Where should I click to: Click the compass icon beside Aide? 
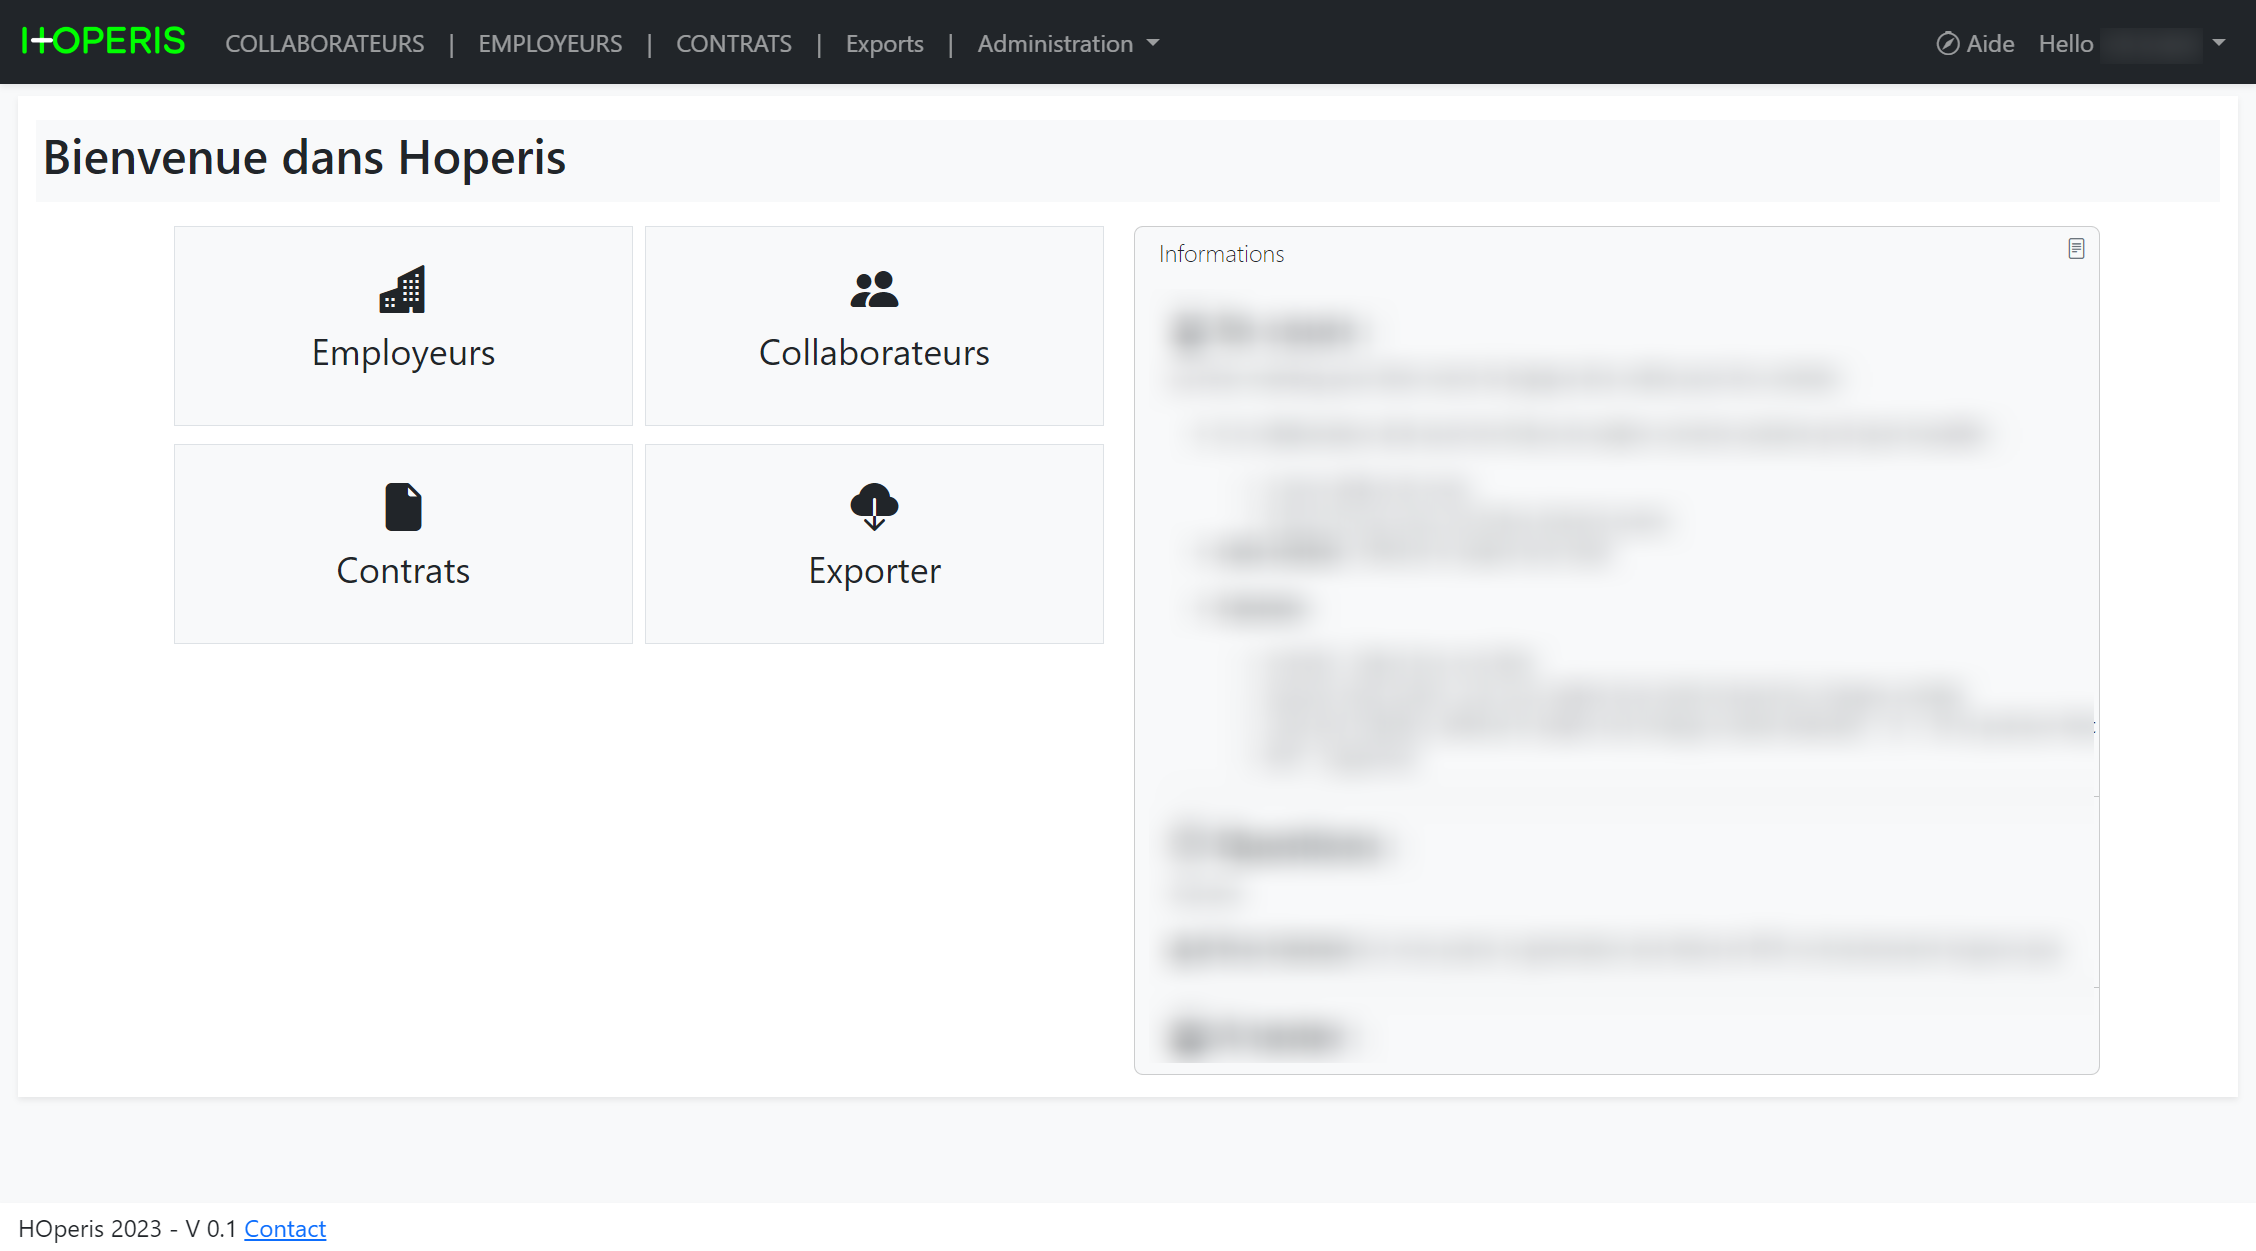click(x=1947, y=43)
